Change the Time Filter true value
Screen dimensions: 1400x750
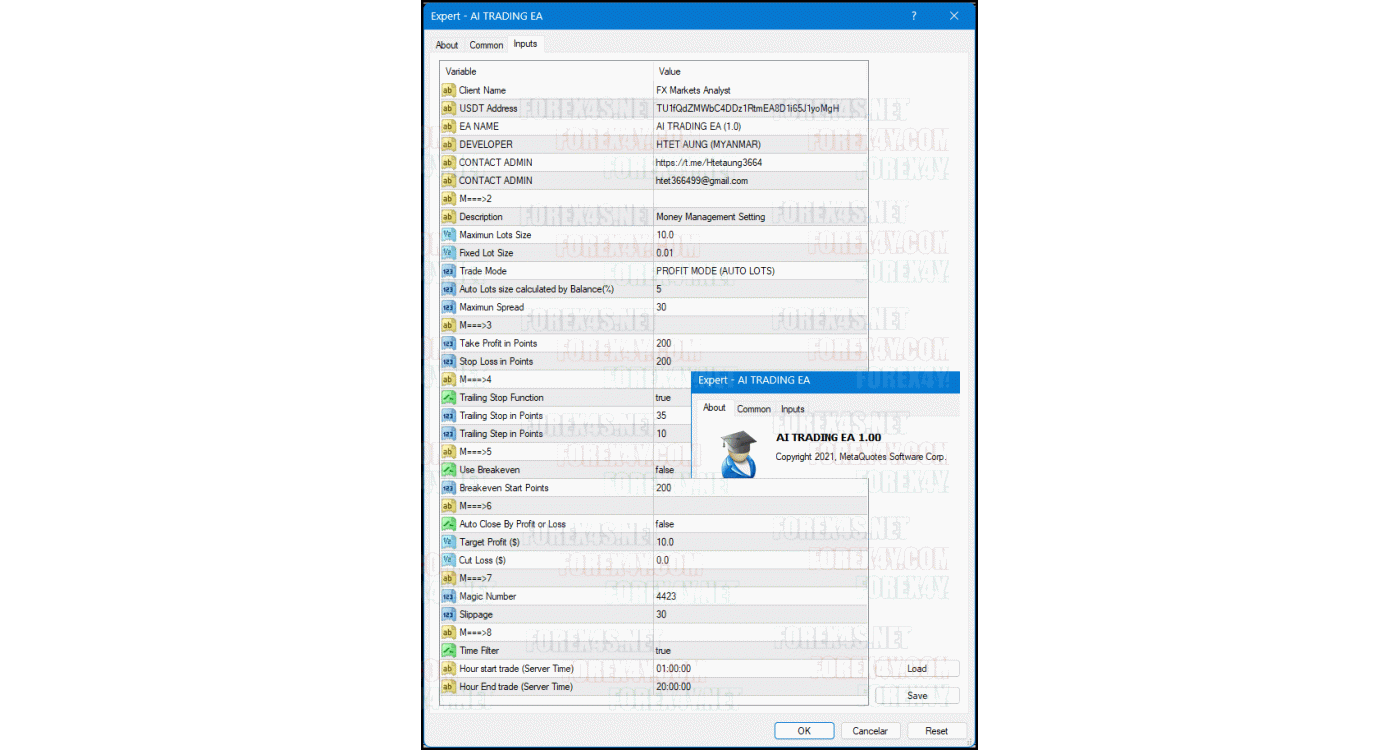tap(663, 651)
